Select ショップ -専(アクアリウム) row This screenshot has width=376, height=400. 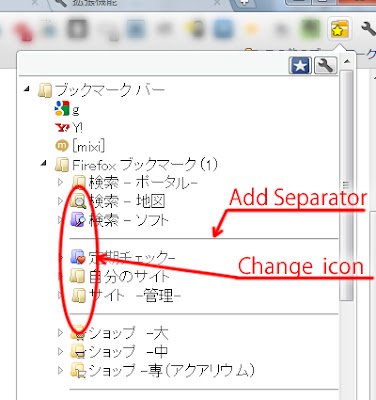coord(172,370)
